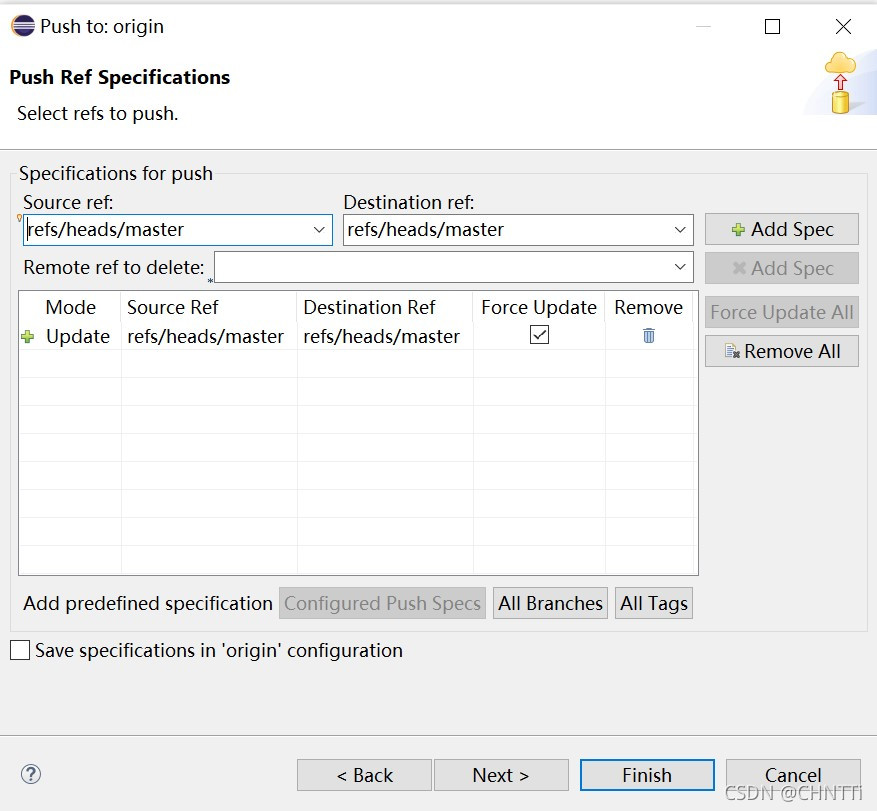Expand the Remote ref to delete dropdown
The image size is (877, 811).
pos(681,268)
